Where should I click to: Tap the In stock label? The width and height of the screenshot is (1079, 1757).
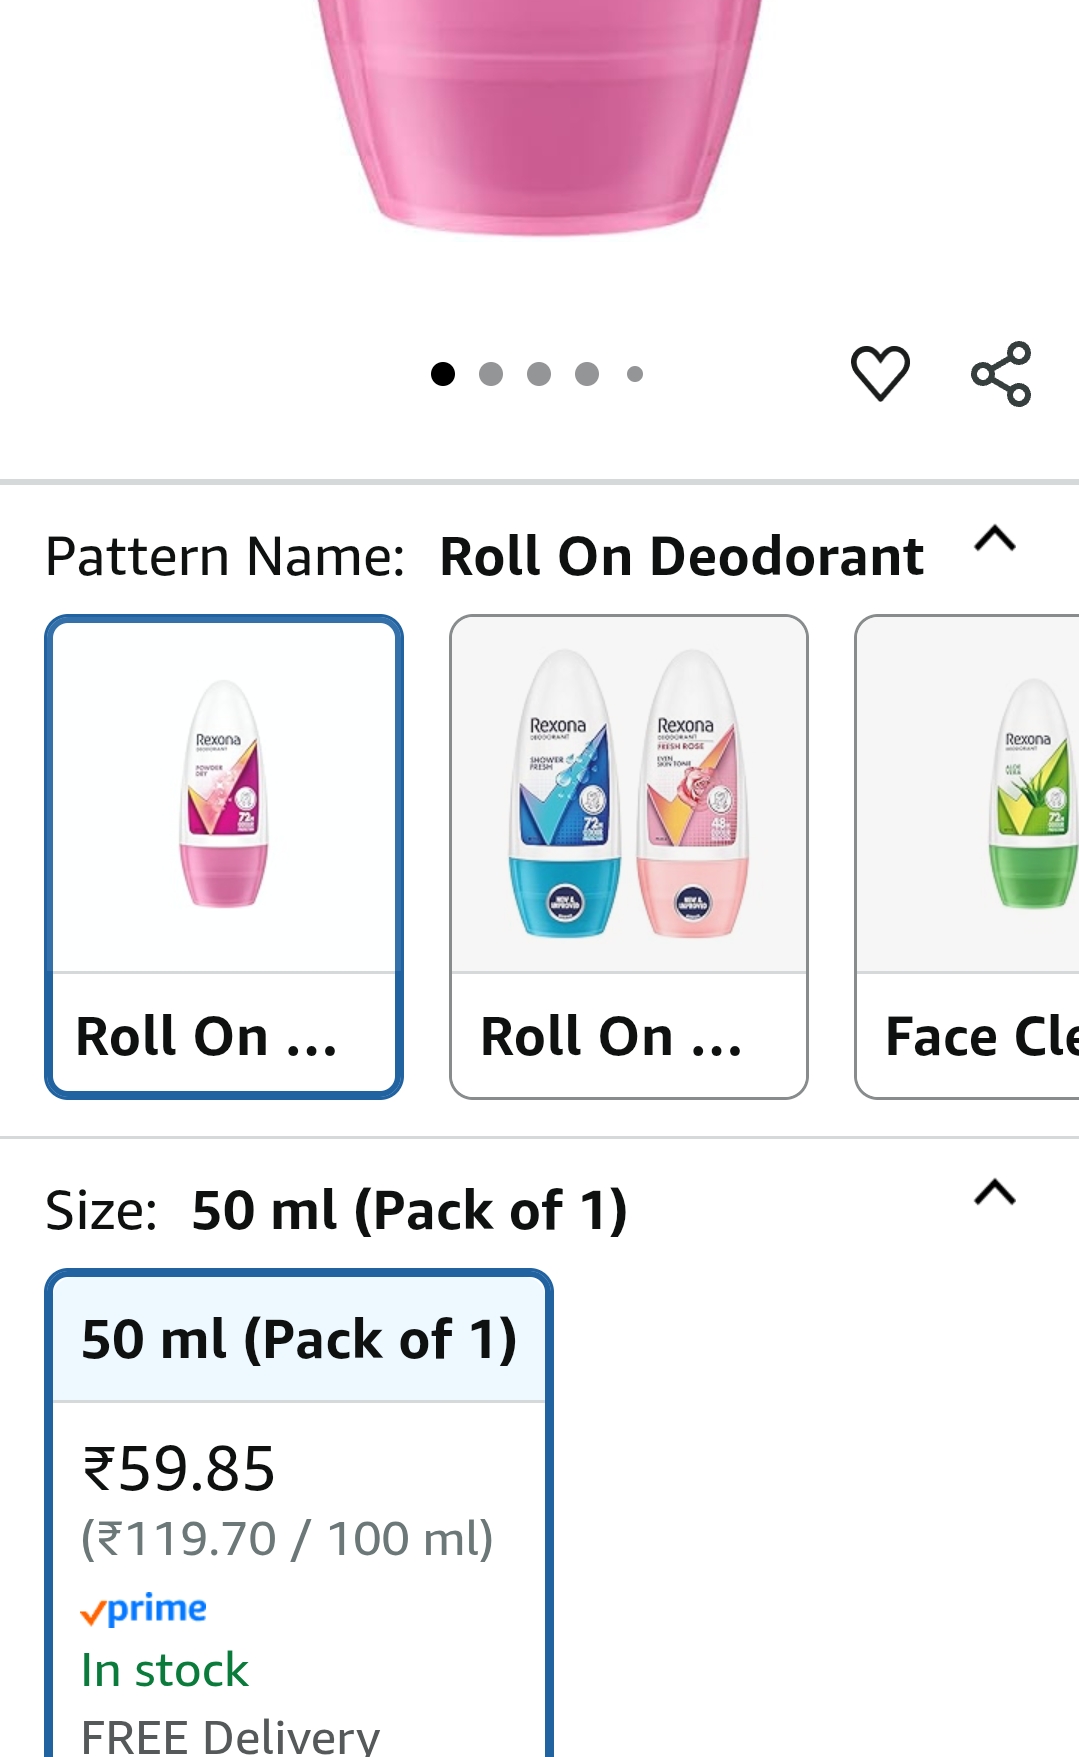pos(165,1670)
